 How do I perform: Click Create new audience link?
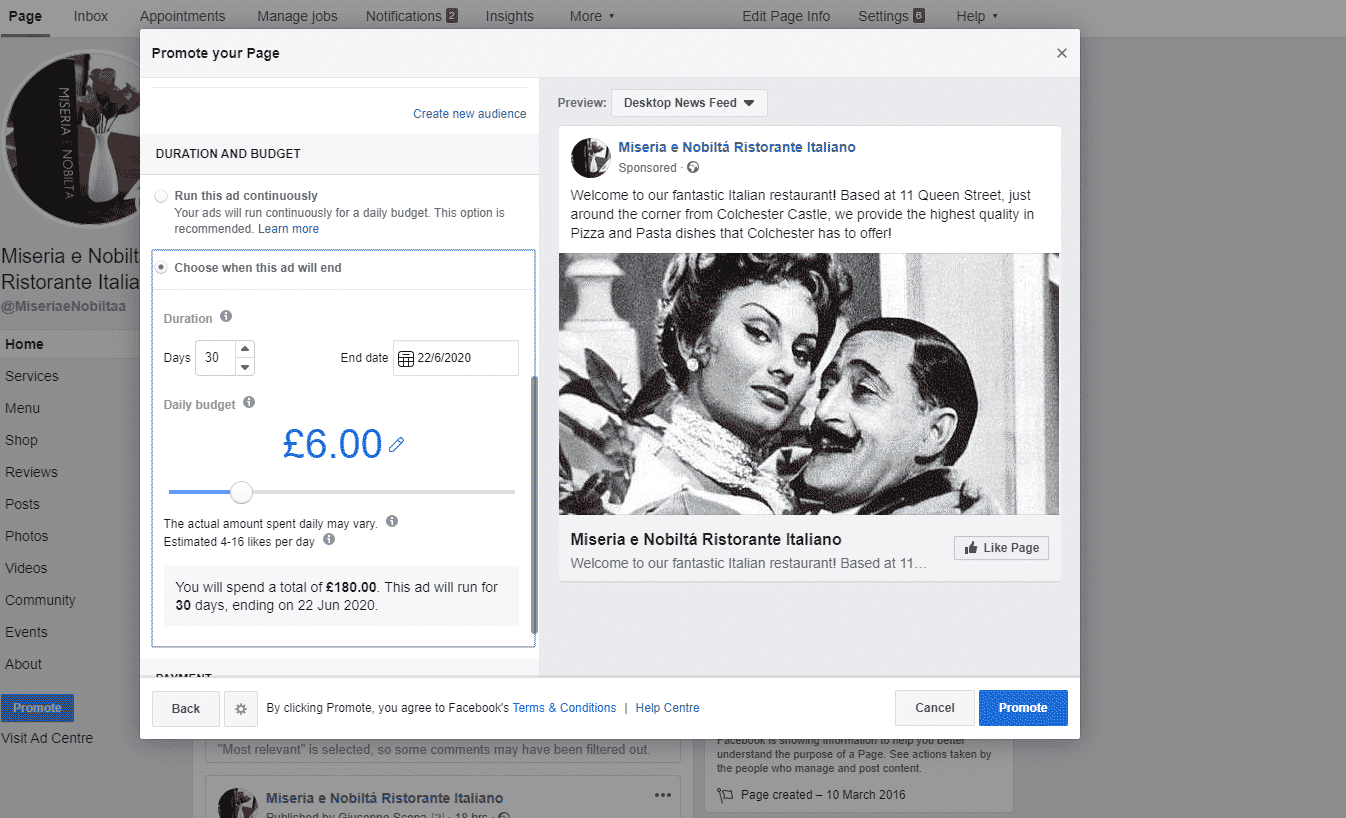(470, 114)
